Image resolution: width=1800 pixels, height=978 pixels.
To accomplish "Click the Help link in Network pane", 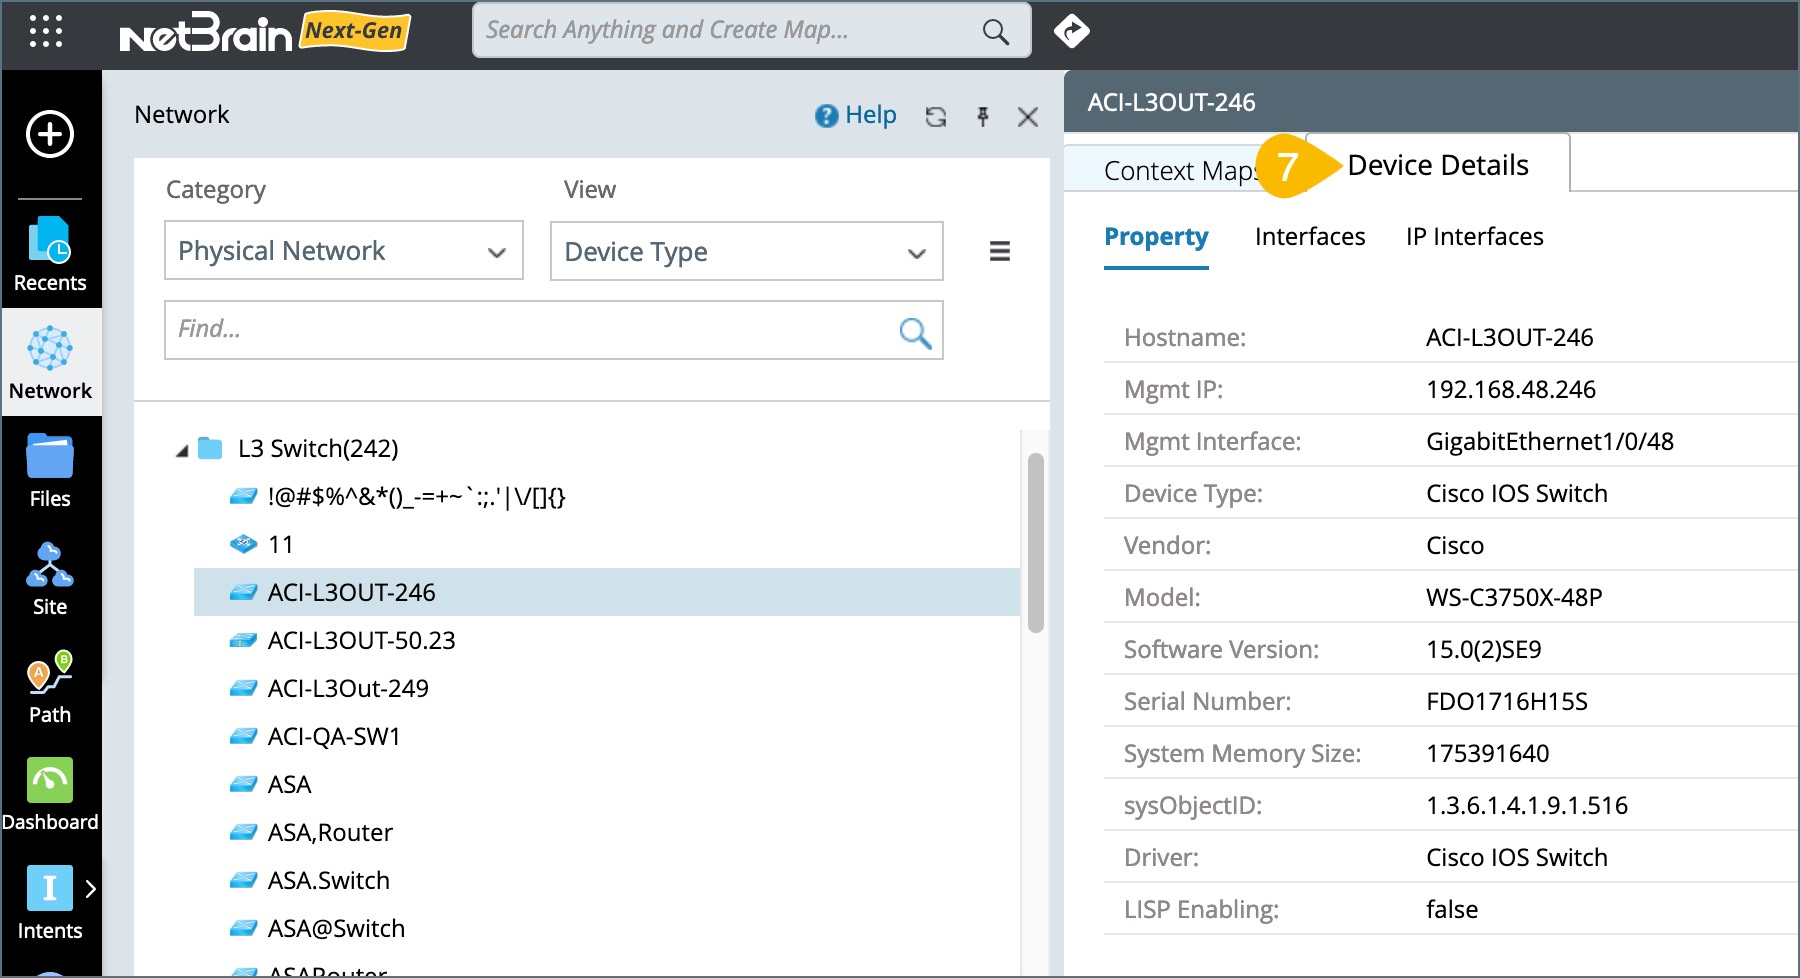I will click(856, 115).
